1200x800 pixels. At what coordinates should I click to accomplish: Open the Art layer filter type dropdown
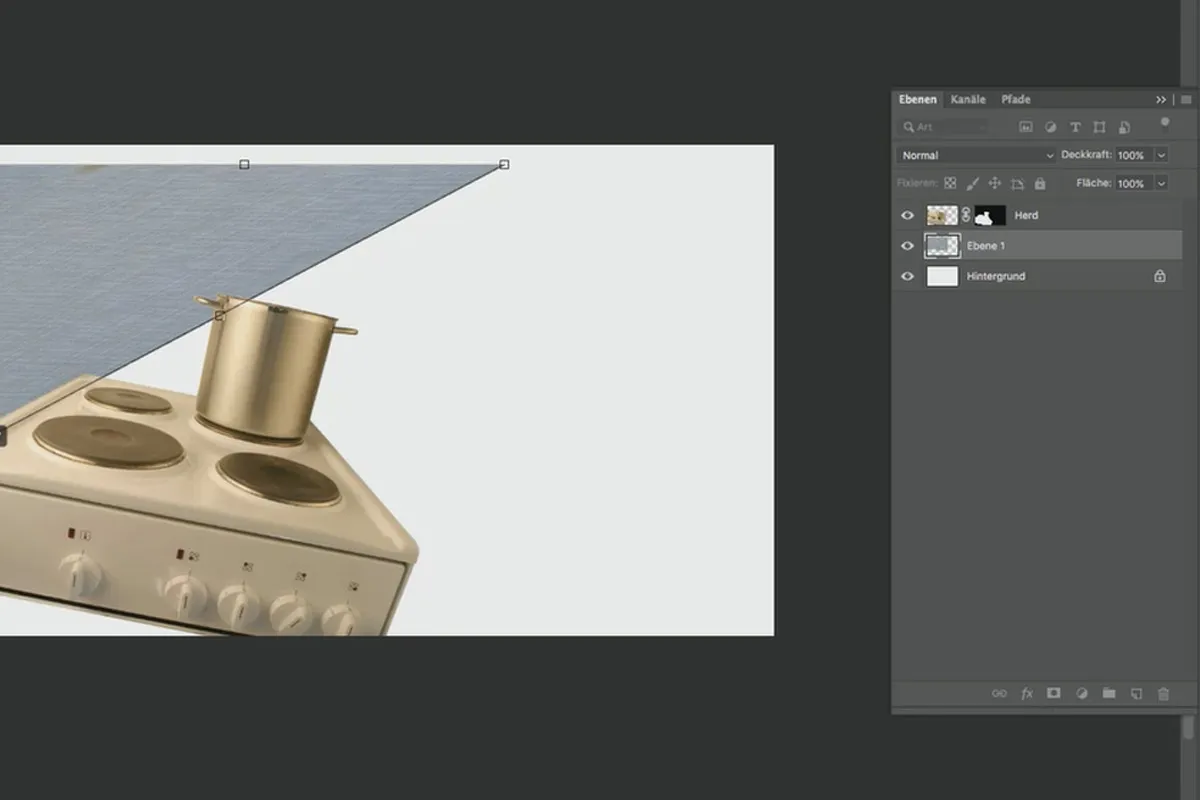(x=945, y=127)
